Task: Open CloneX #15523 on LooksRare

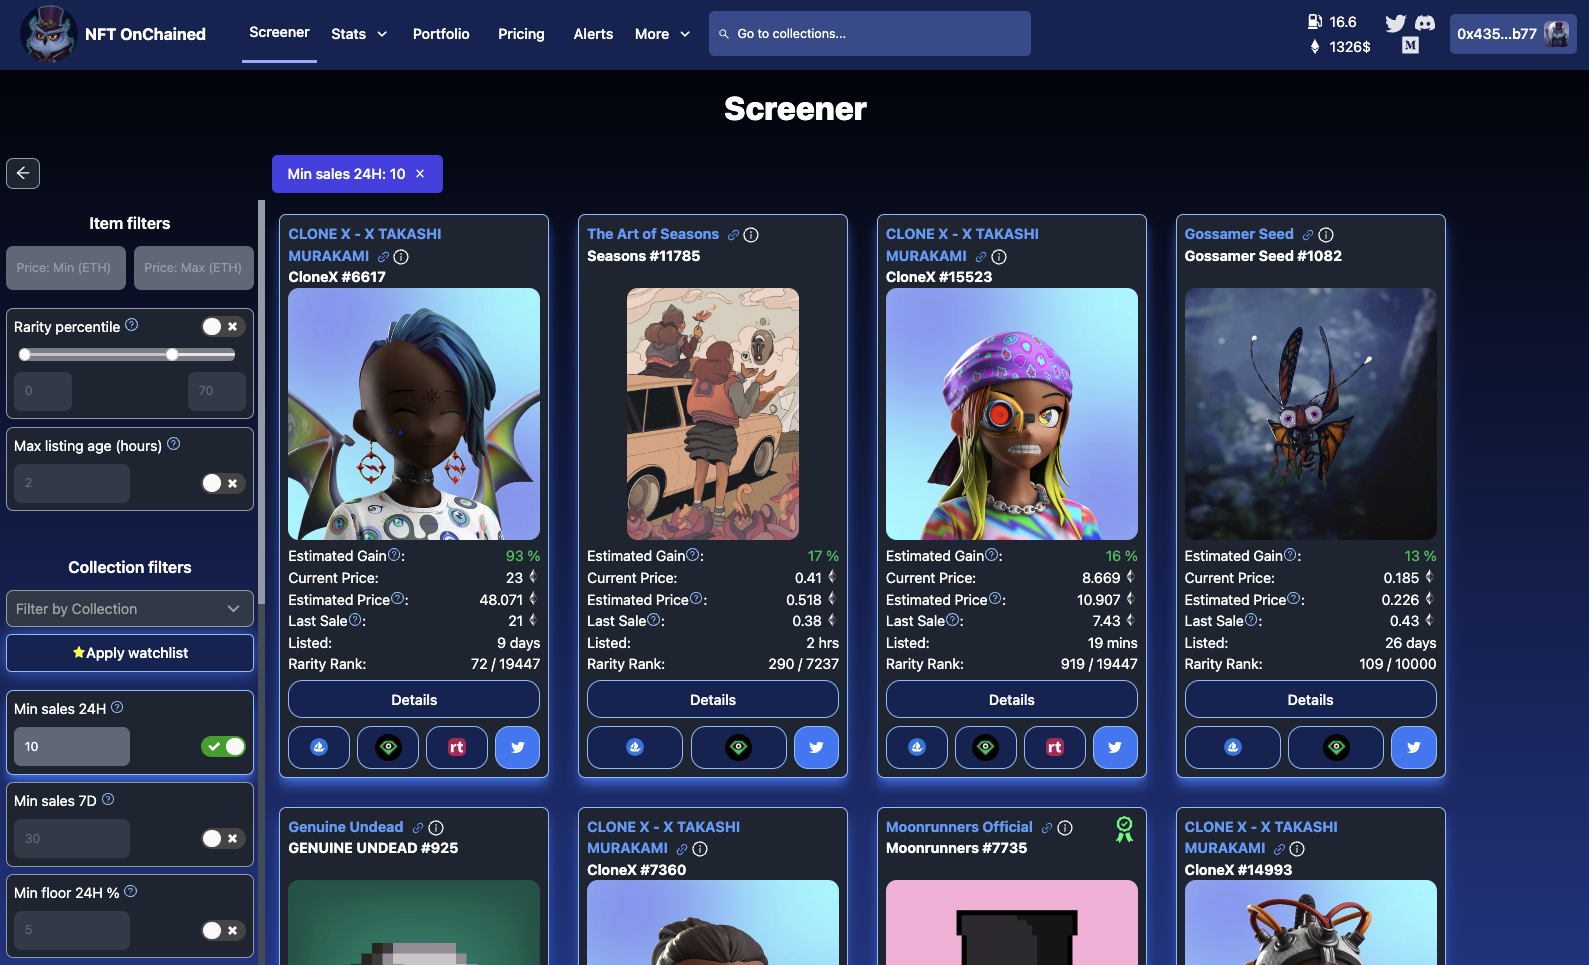Action: pos(986,747)
